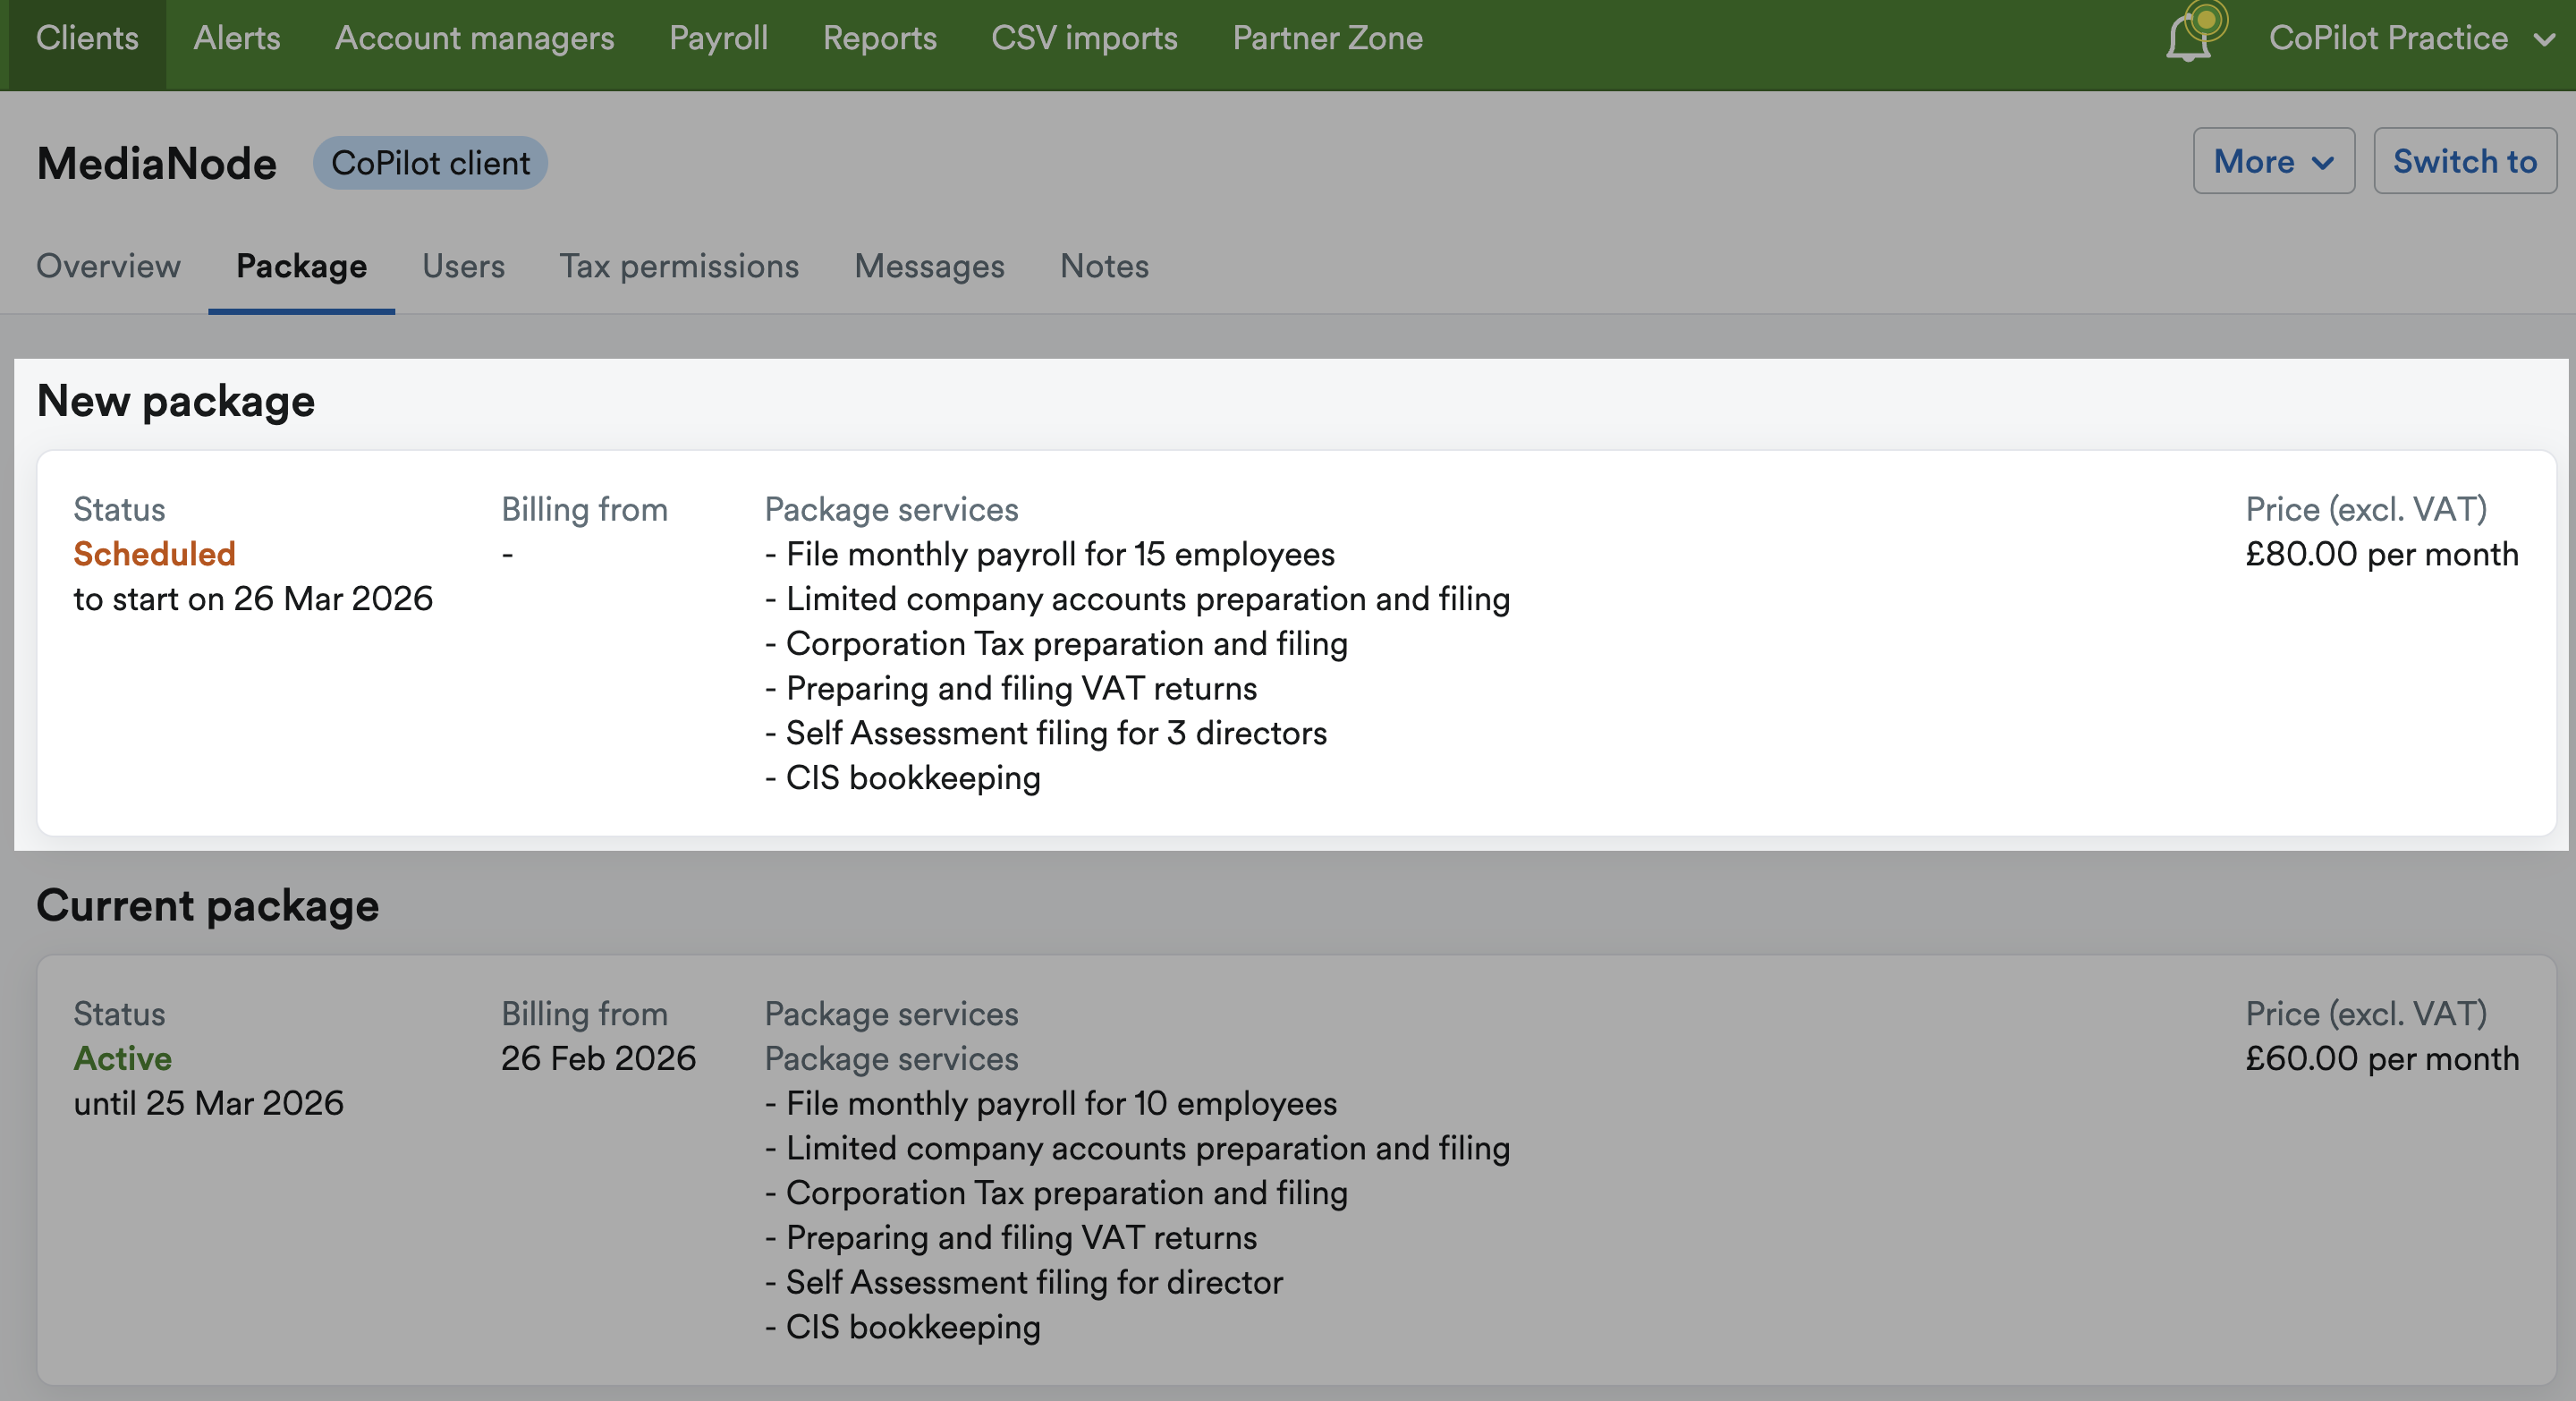Screen dimensions: 2576x1401
Task: Click the Scheduled status text
Action: 154,554
